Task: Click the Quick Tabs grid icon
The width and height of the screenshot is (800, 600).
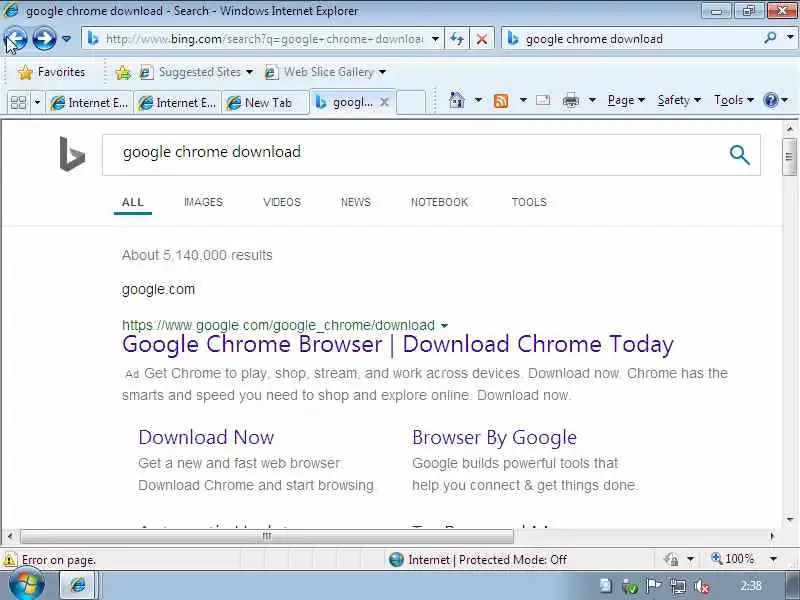Action: (18, 103)
